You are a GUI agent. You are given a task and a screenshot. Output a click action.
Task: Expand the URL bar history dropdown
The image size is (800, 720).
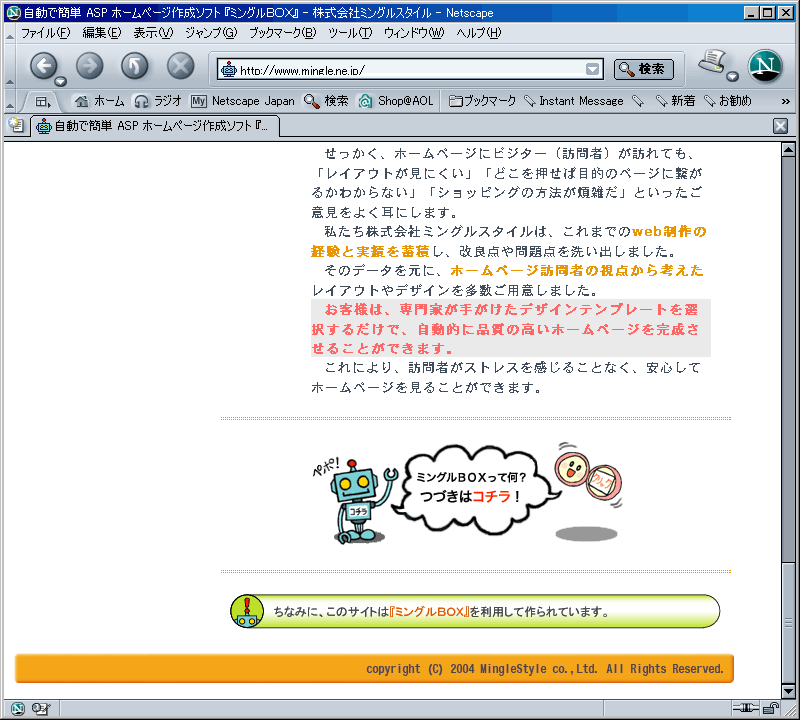tap(592, 69)
